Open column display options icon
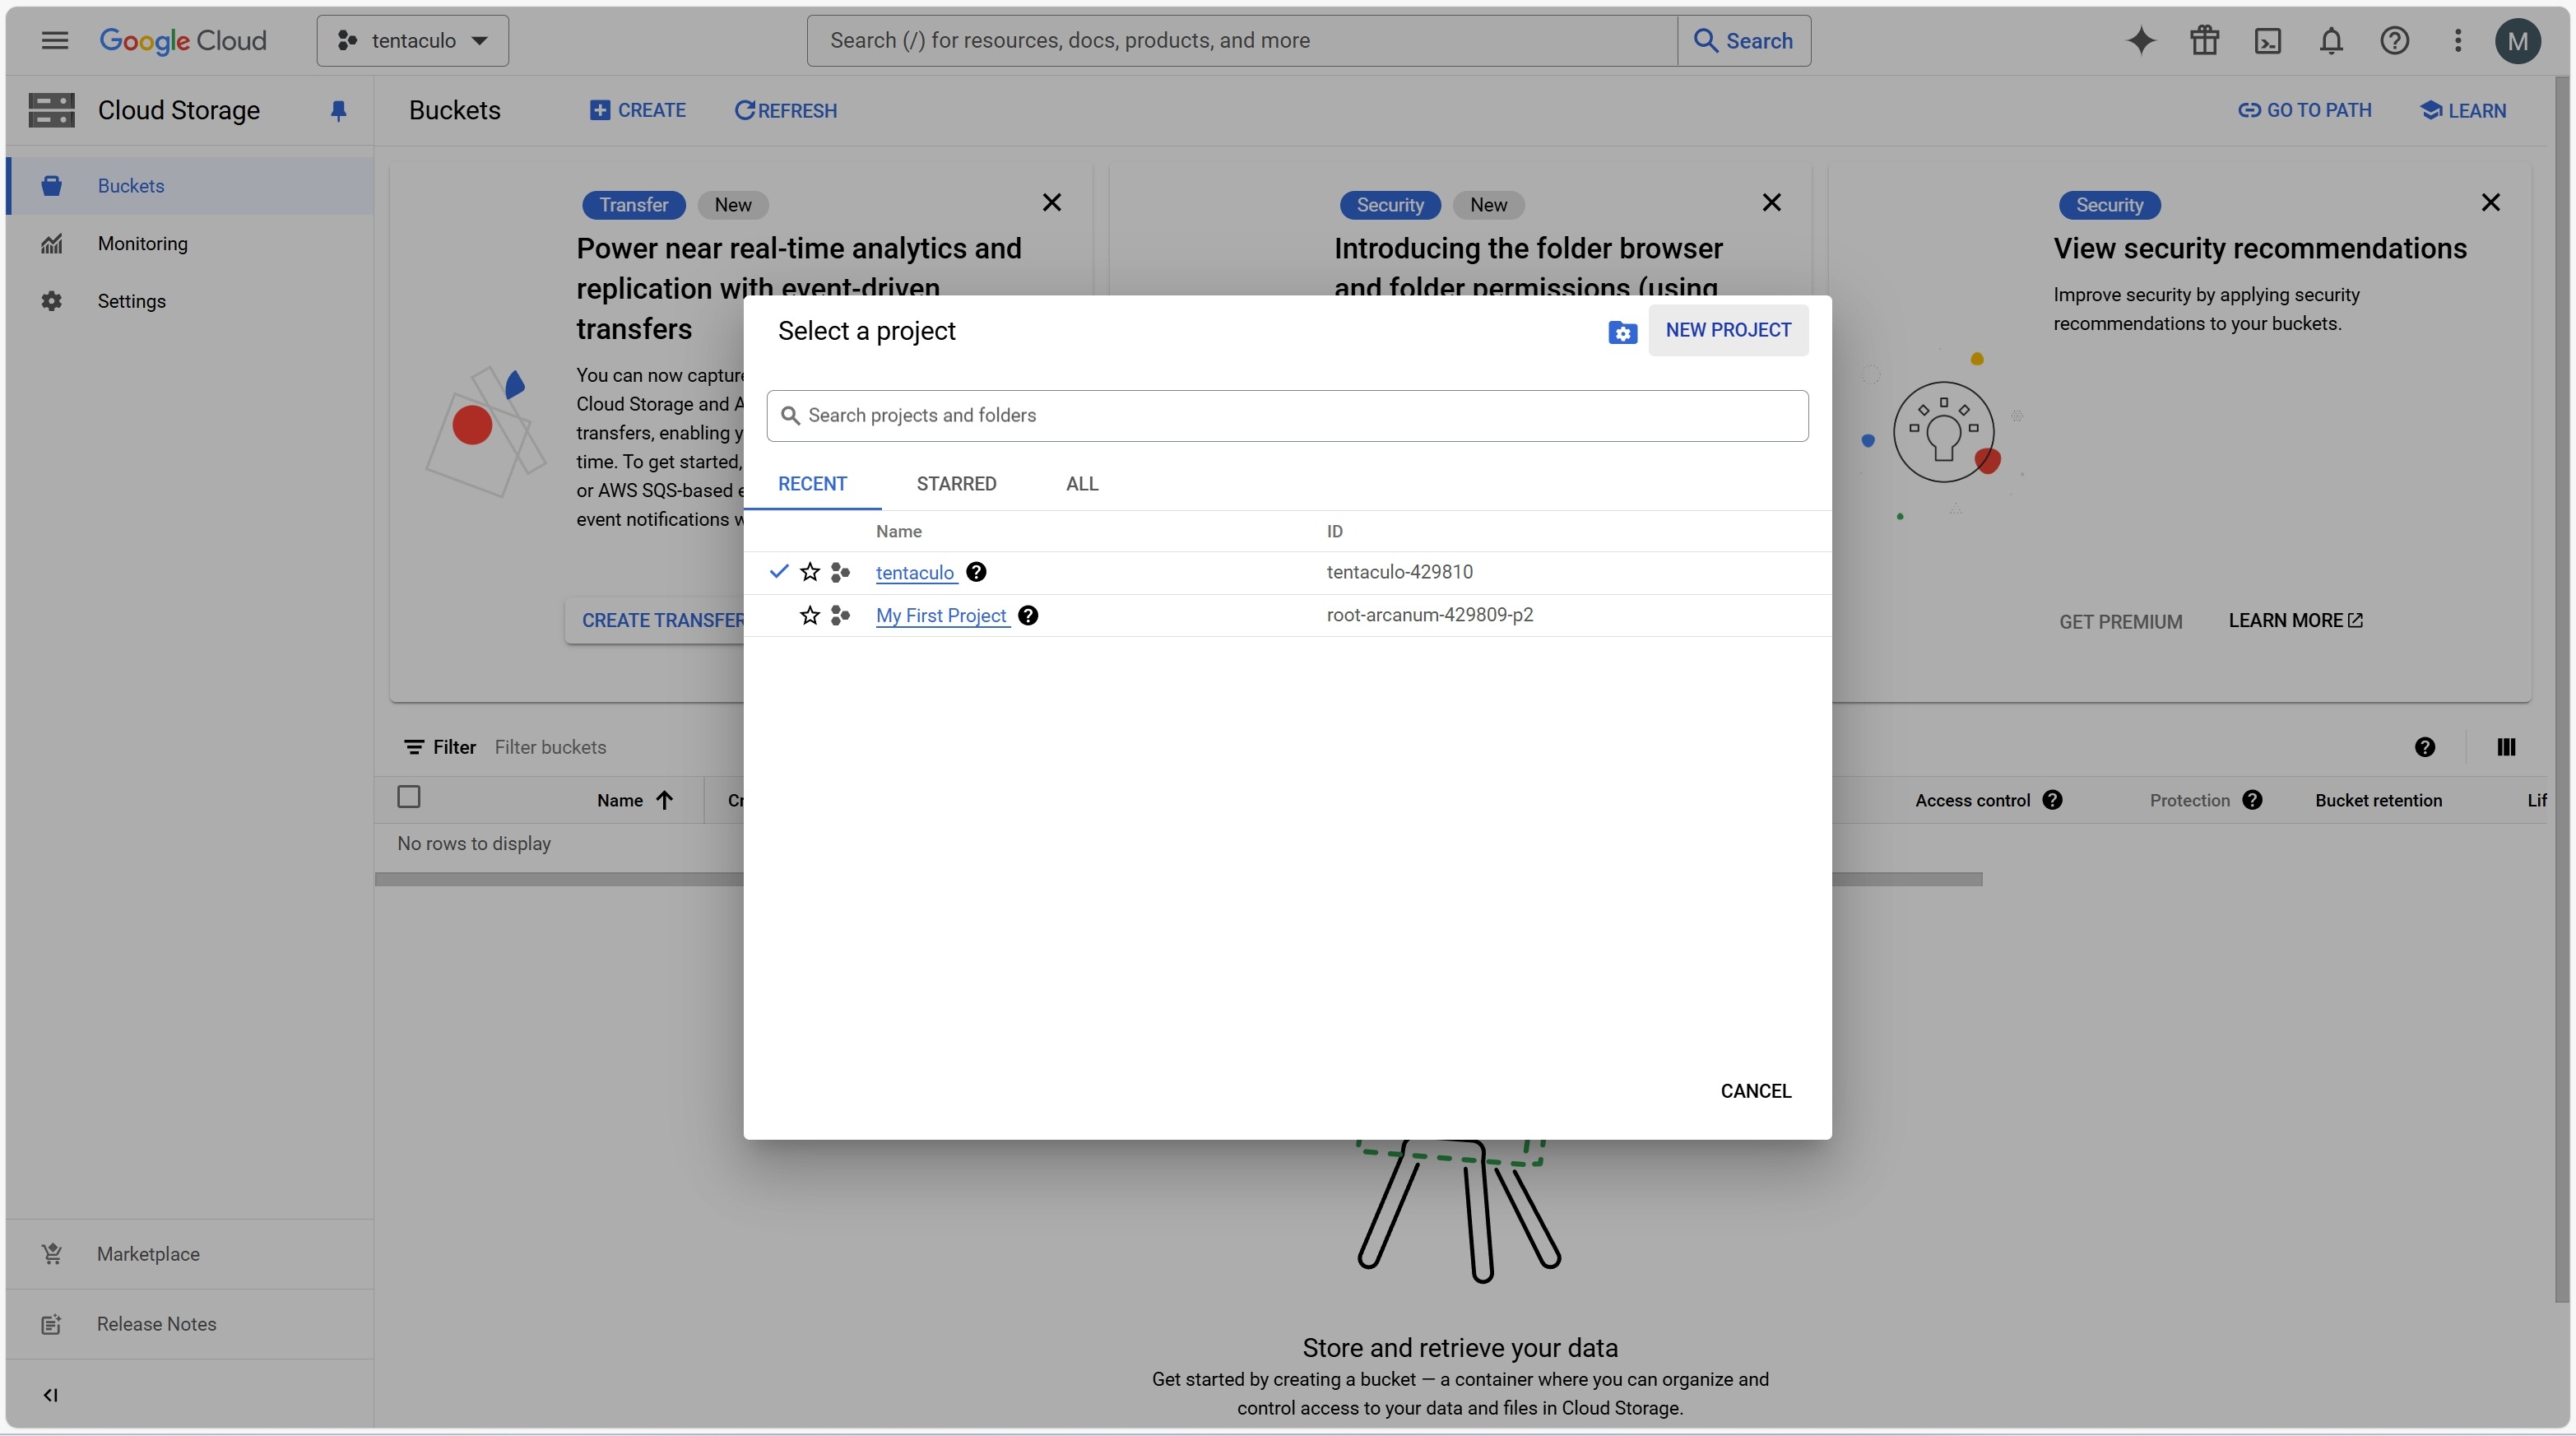 [2506, 747]
